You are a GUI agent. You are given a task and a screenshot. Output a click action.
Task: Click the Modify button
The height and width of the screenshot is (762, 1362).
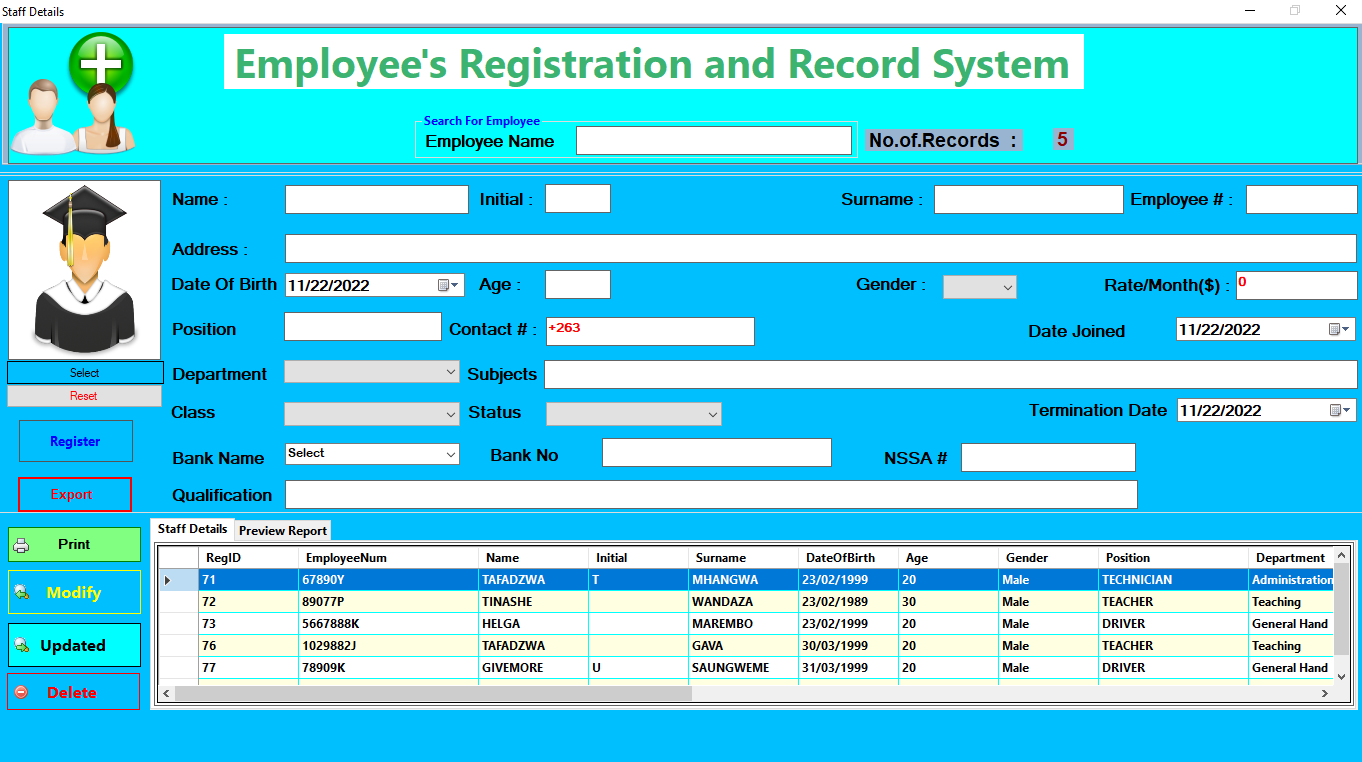coord(75,592)
